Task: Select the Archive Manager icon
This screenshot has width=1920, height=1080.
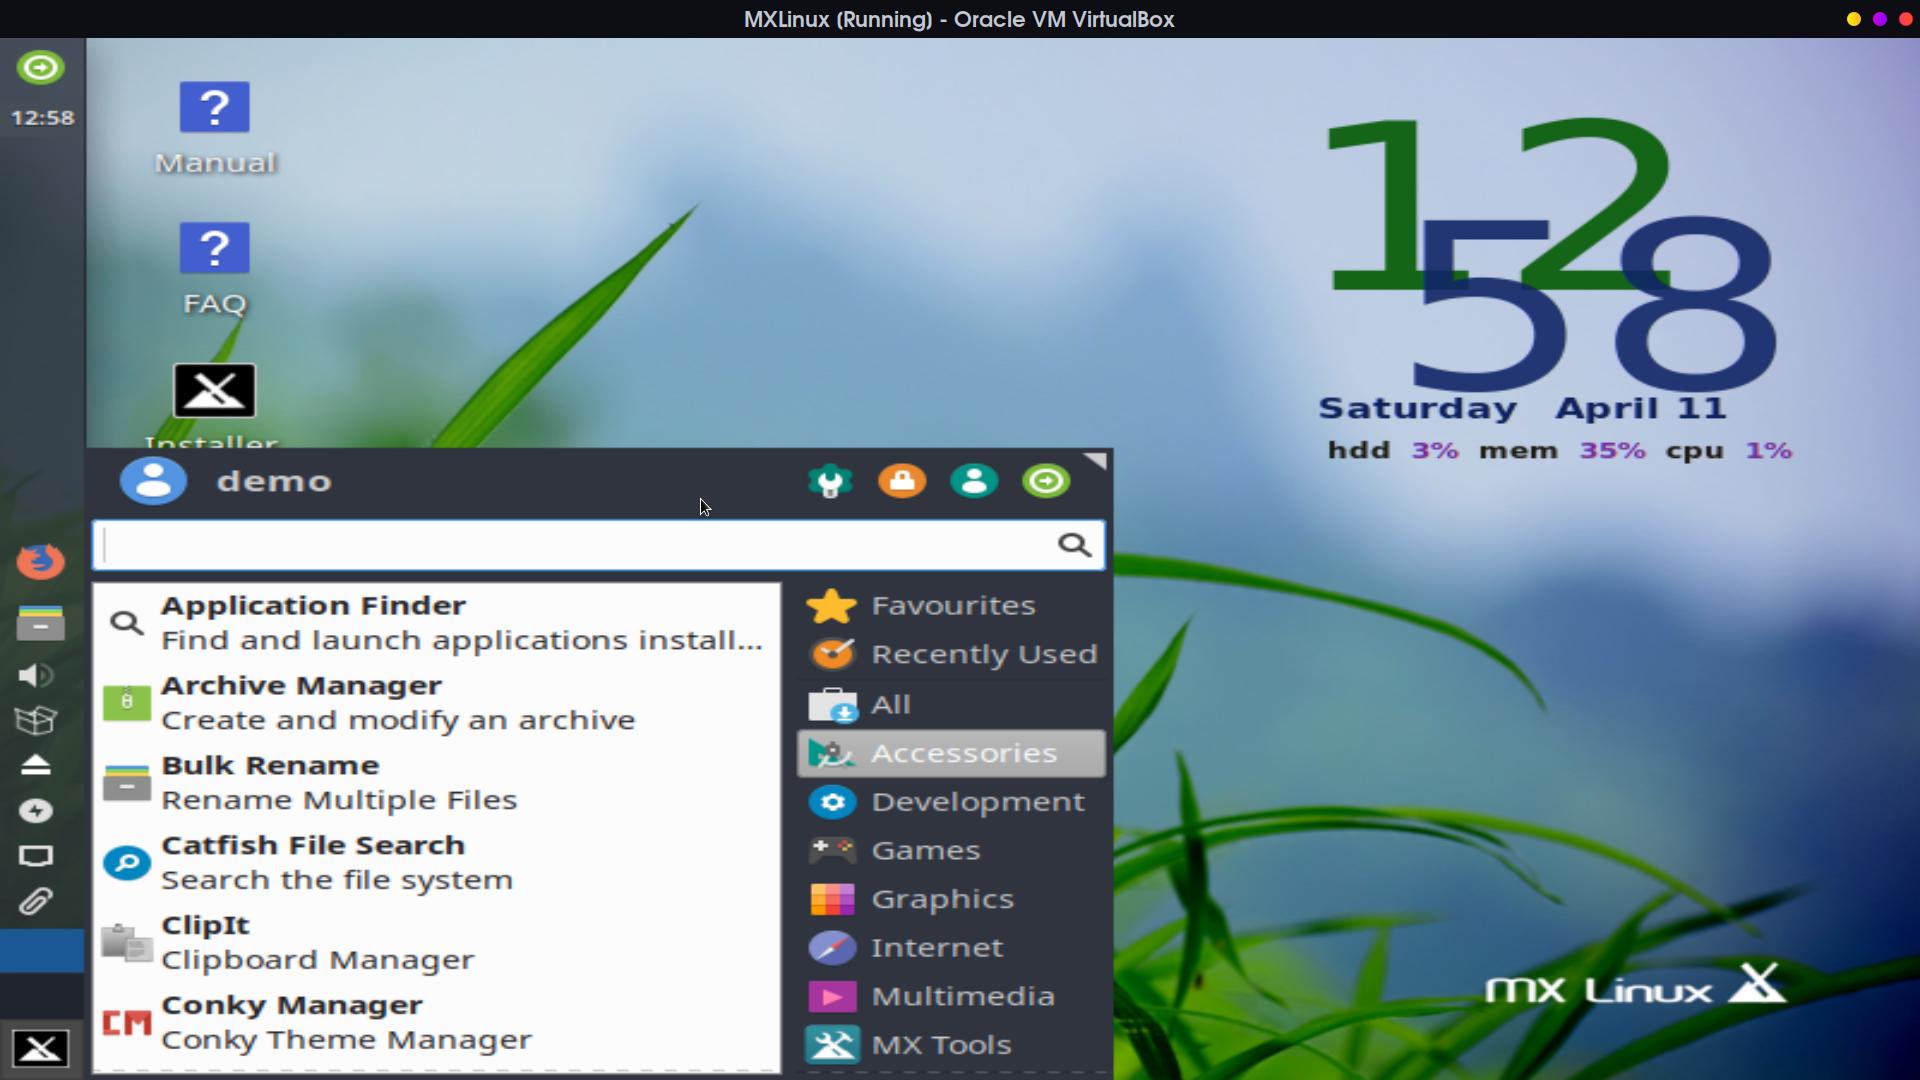Action: [127, 700]
